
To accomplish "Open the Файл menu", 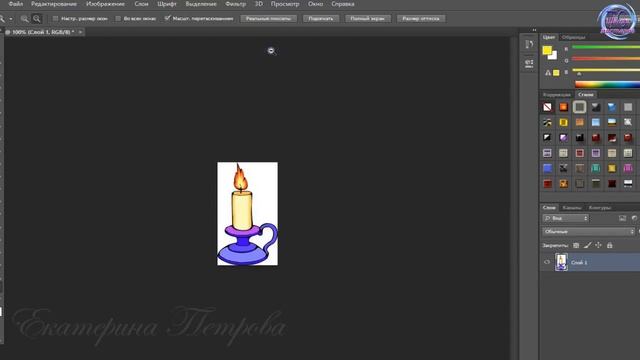I will click(x=16, y=4).
